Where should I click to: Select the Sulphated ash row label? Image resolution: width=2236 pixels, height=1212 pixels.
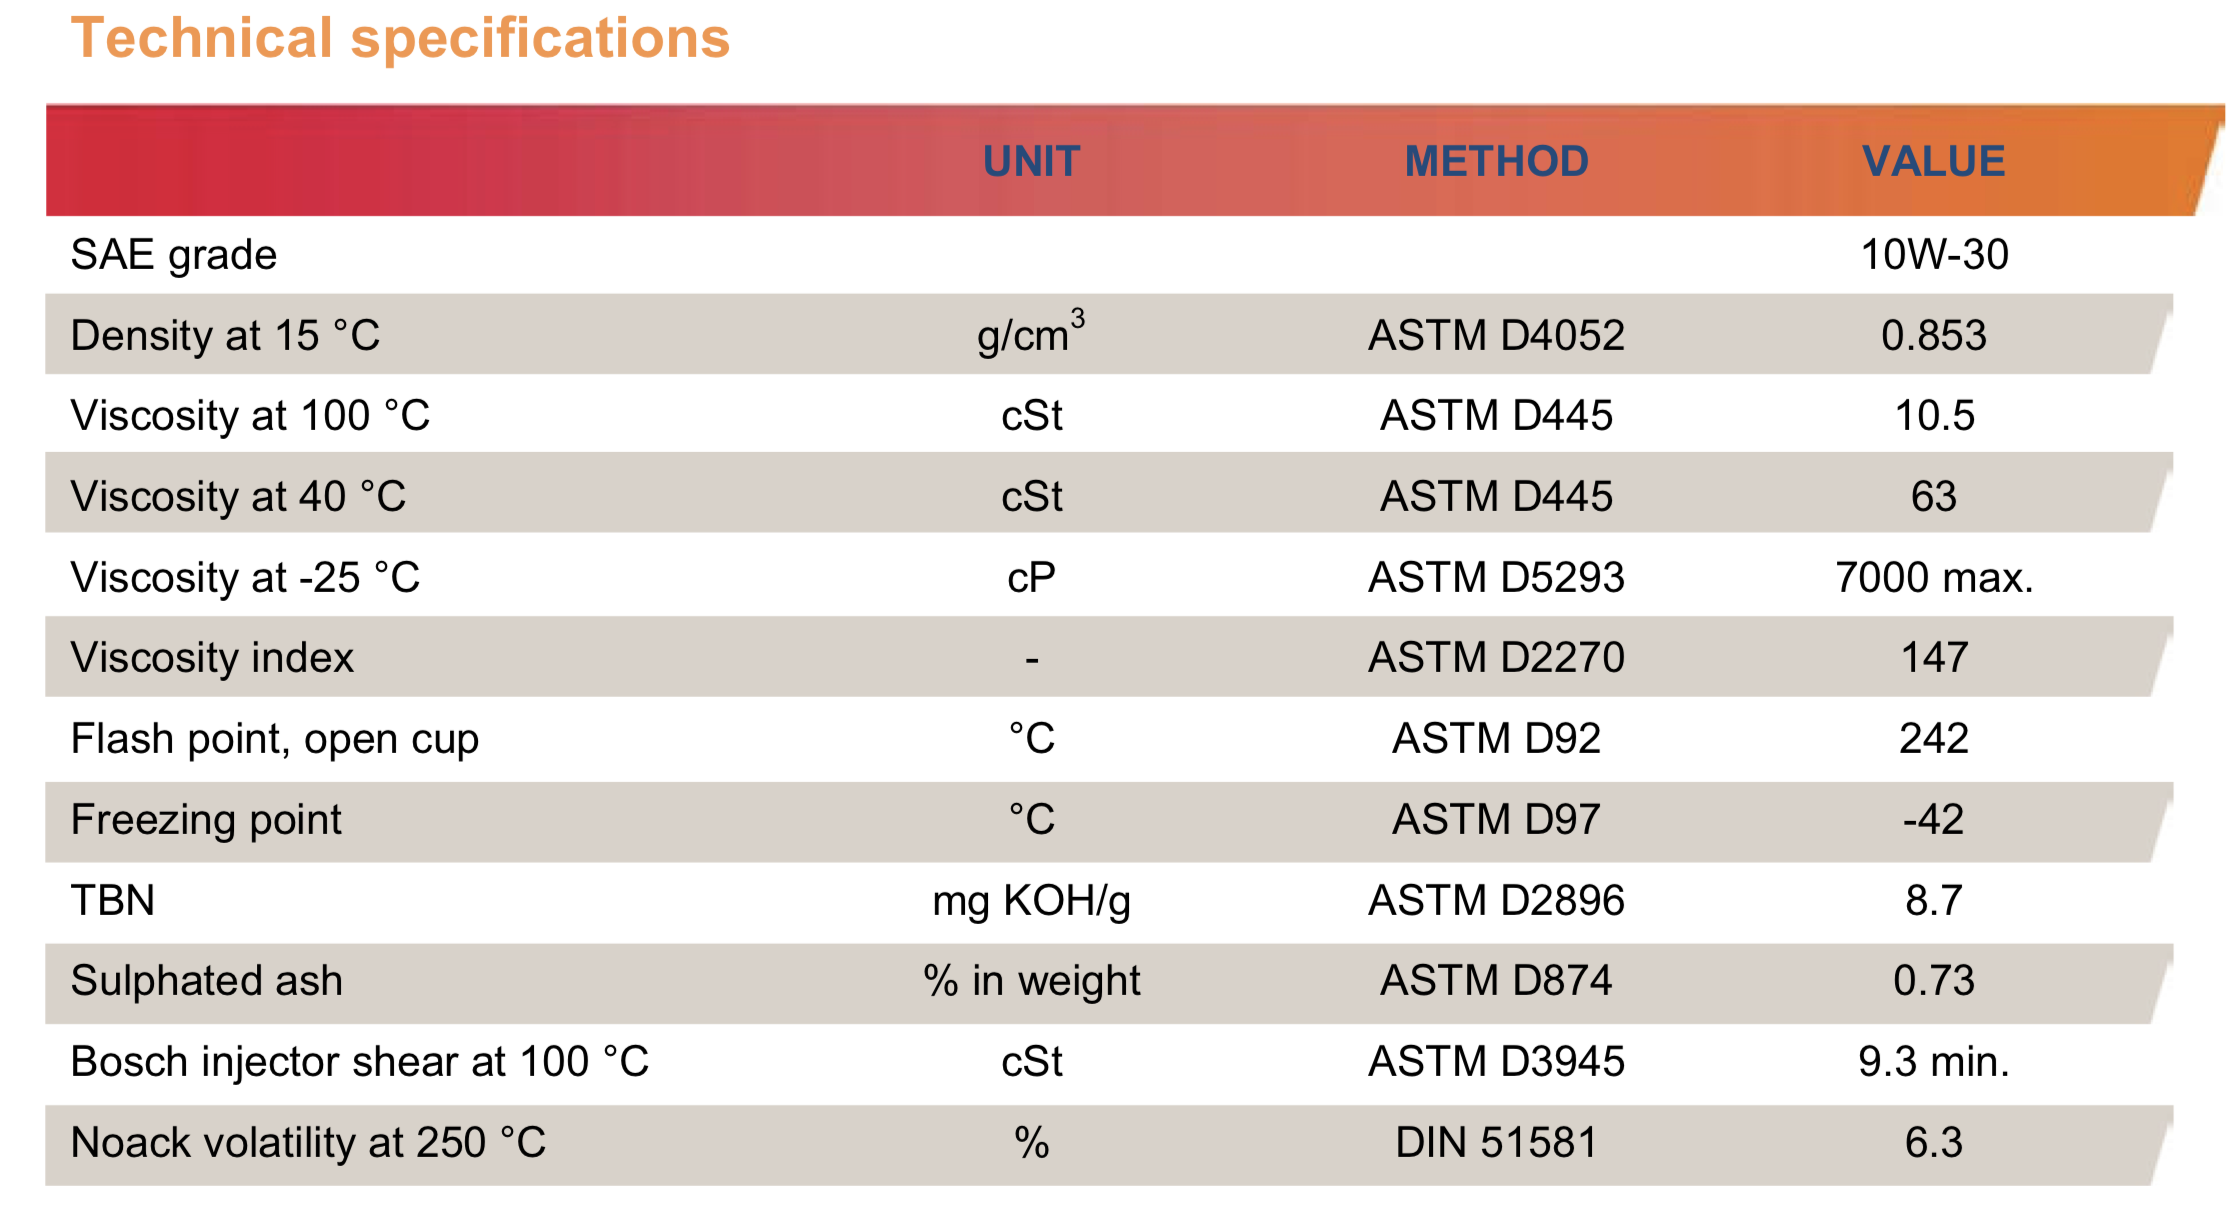(x=206, y=981)
